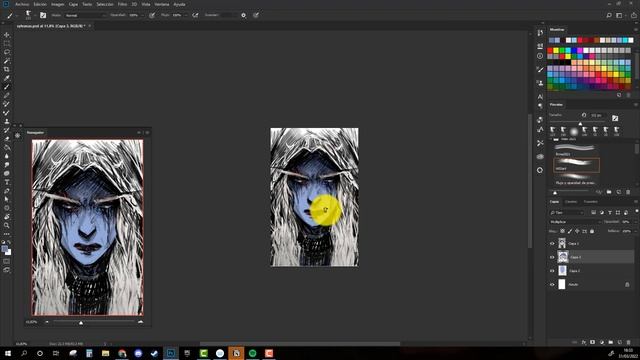Filter layers by type layers icon

tap(610, 213)
